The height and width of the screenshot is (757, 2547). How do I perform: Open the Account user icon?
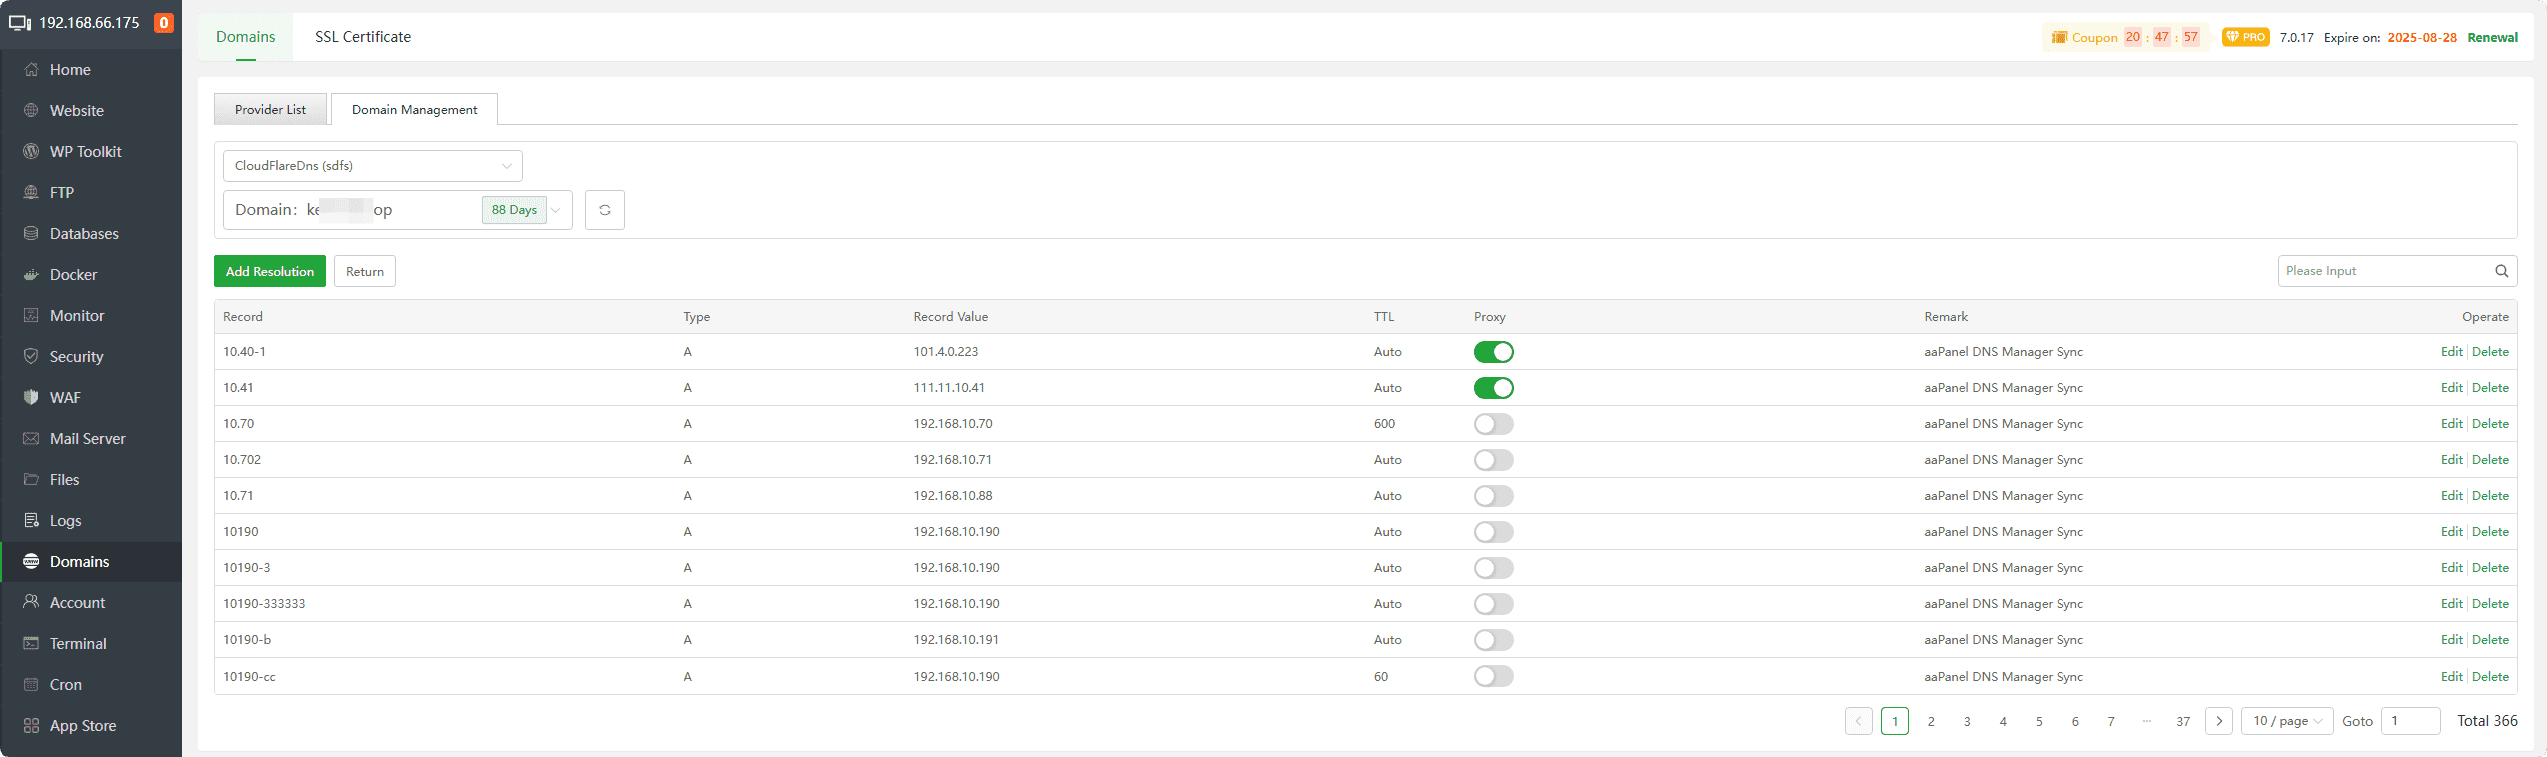pyautogui.click(x=31, y=602)
